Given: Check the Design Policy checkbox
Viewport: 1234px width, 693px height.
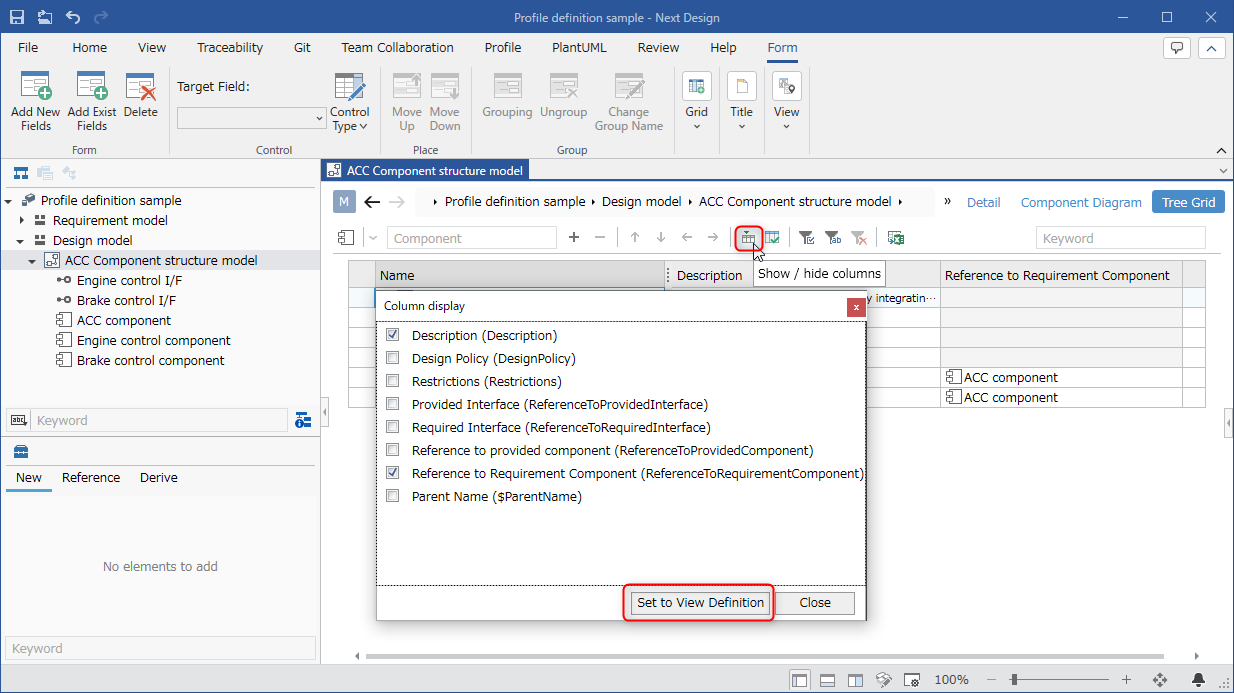Looking at the screenshot, I should click(x=393, y=358).
